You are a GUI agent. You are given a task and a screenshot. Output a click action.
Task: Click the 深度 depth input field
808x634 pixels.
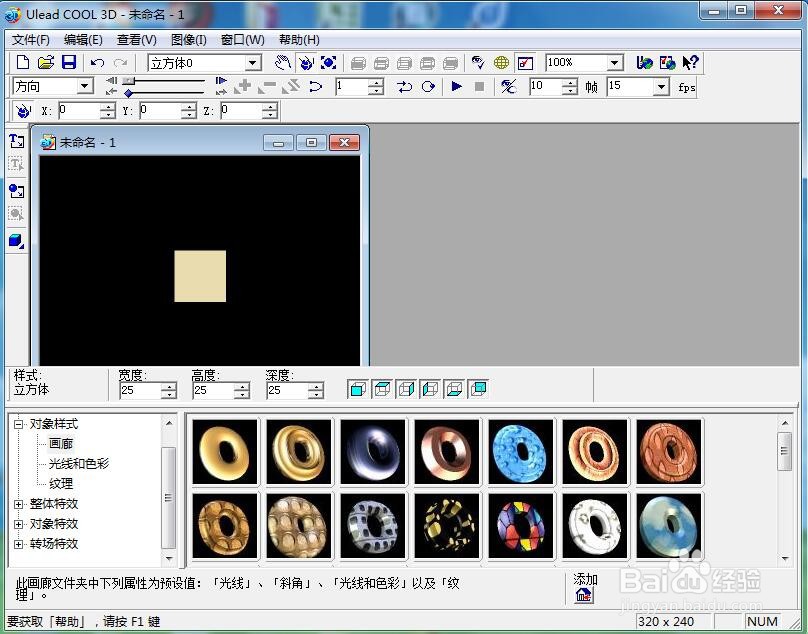pos(288,391)
